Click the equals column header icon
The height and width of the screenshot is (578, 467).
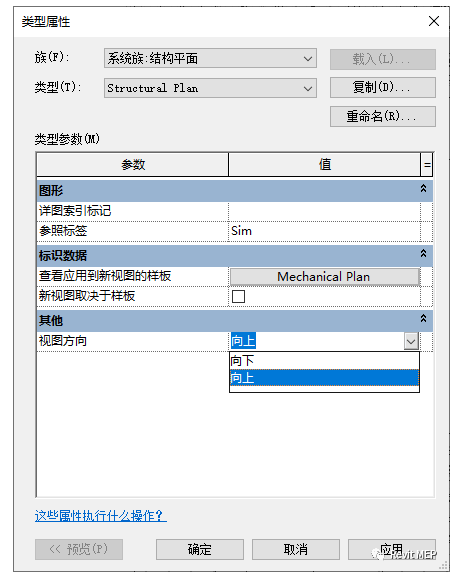(427, 164)
